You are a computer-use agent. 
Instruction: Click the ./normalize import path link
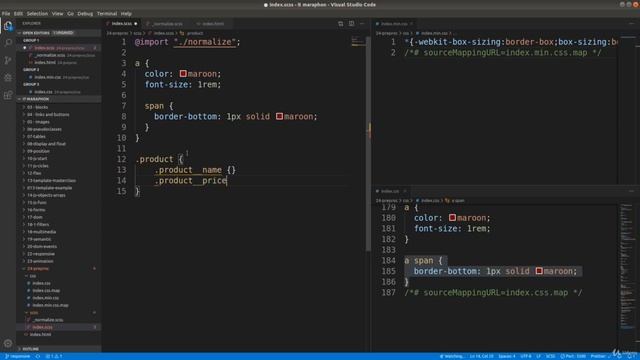[204, 42]
